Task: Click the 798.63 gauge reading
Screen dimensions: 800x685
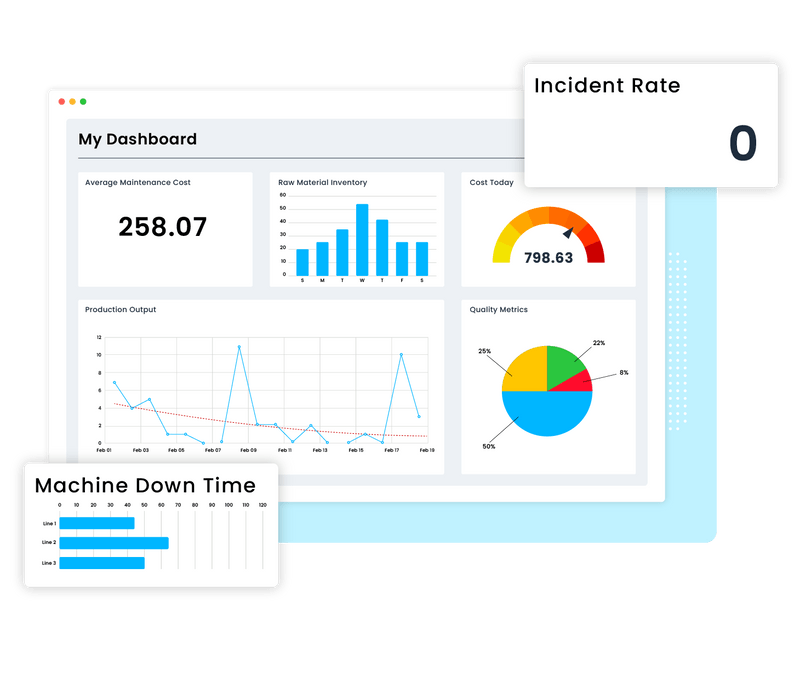Action: coord(547,258)
